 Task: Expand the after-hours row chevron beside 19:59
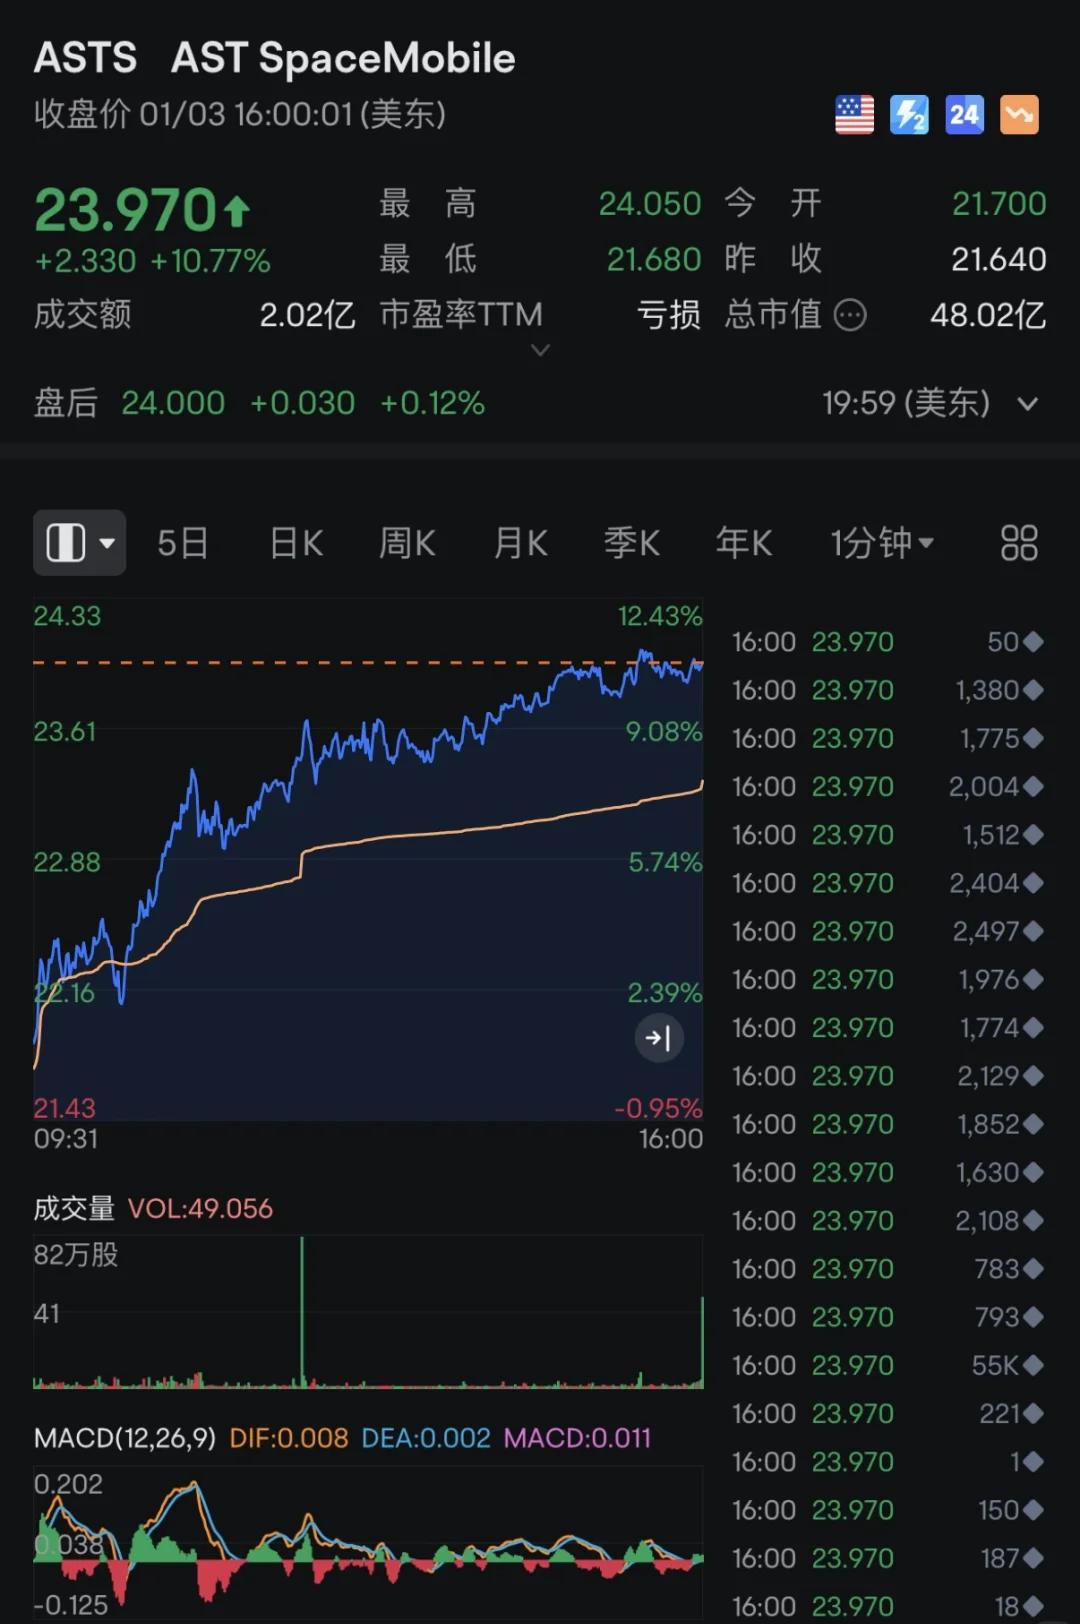coord(1028,404)
